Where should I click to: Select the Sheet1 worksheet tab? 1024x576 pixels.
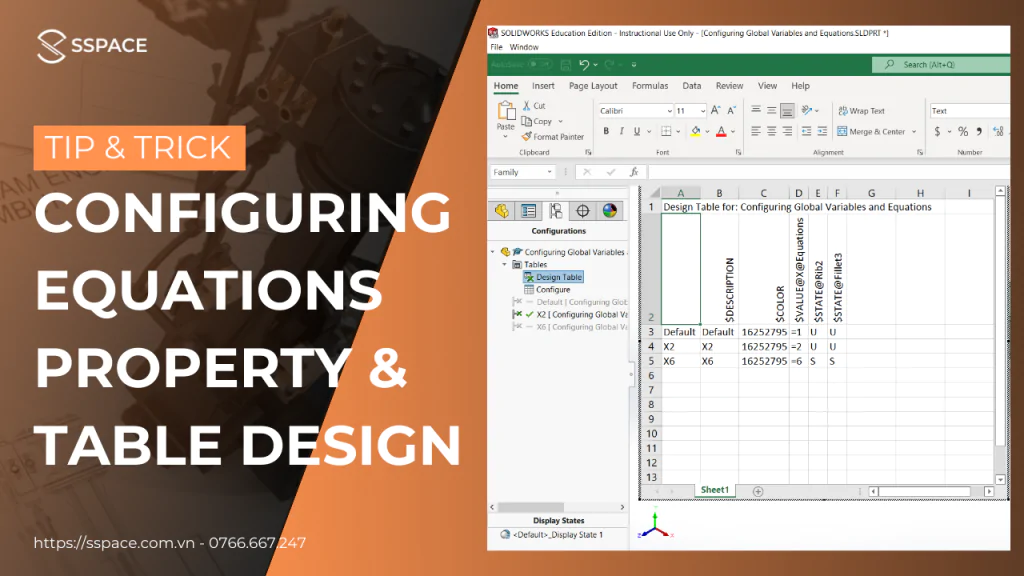(x=714, y=490)
